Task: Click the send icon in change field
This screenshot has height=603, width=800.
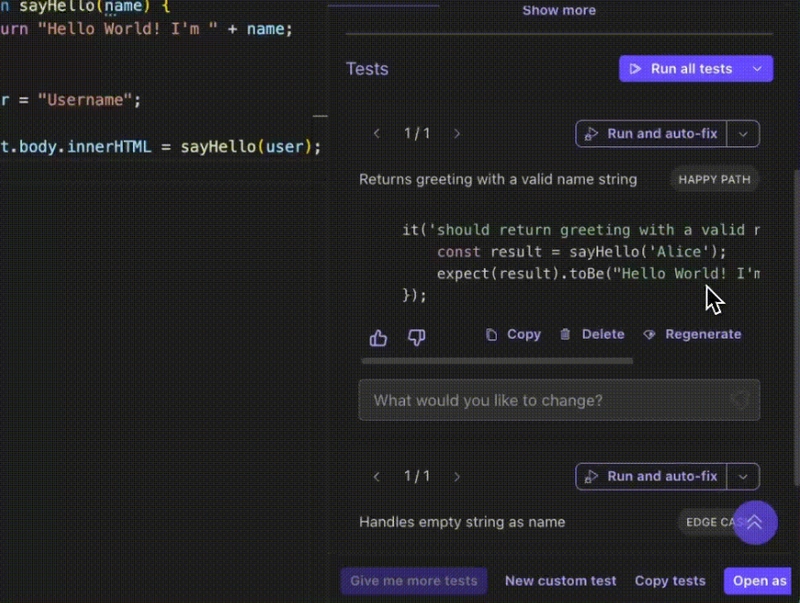Action: pos(739,400)
